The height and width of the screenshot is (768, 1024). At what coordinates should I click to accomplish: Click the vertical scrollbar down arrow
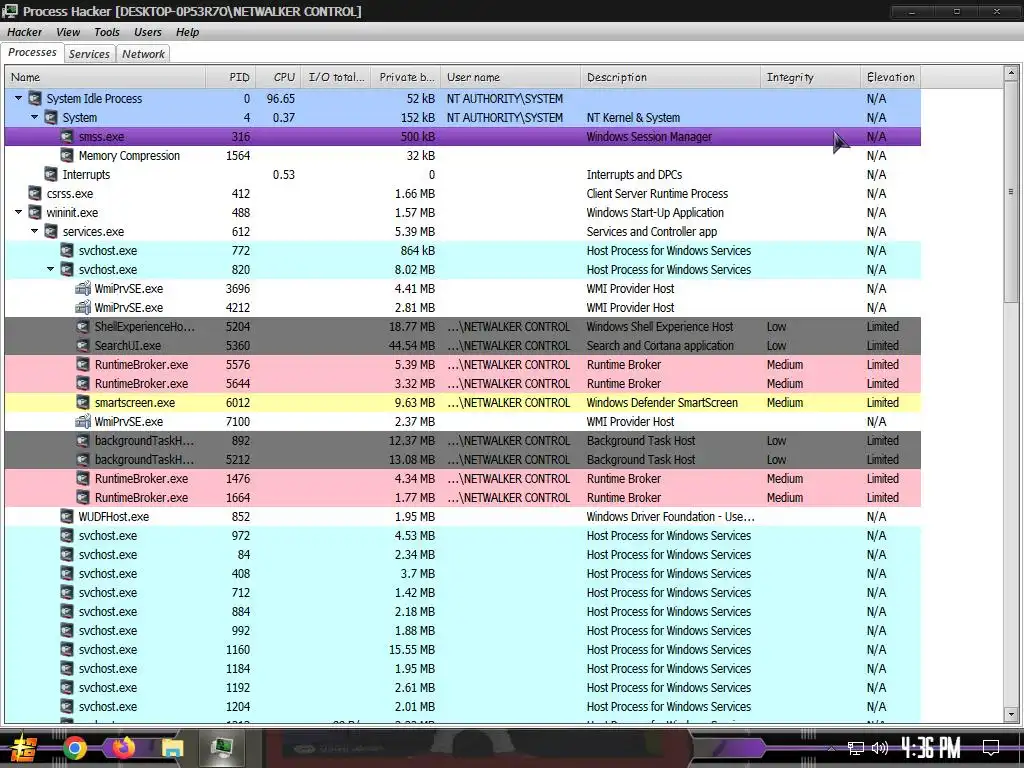coord(1011,714)
